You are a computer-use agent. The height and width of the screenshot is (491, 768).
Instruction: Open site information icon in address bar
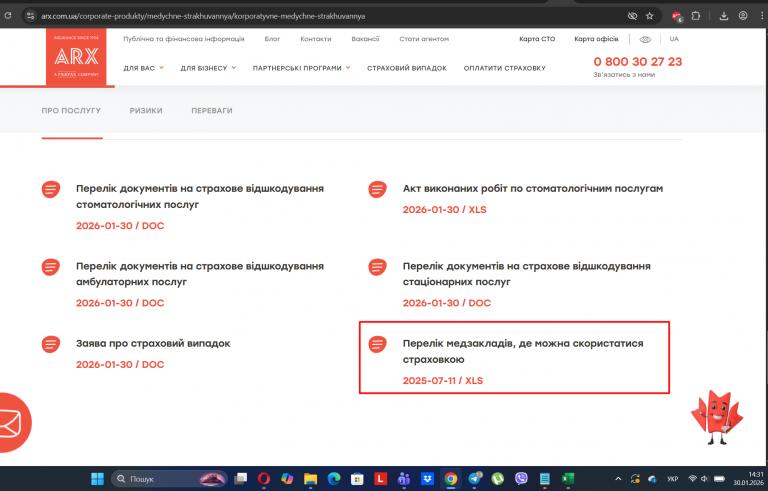30,16
